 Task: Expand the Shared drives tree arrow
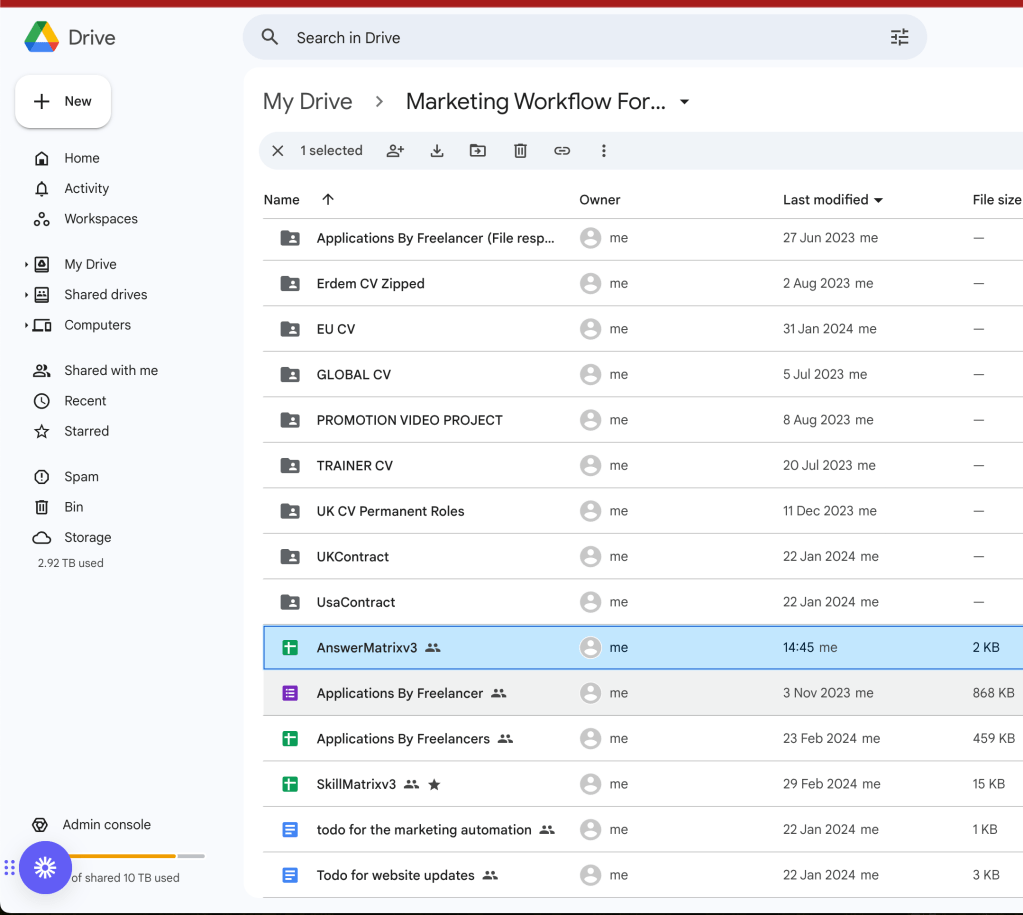26,295
